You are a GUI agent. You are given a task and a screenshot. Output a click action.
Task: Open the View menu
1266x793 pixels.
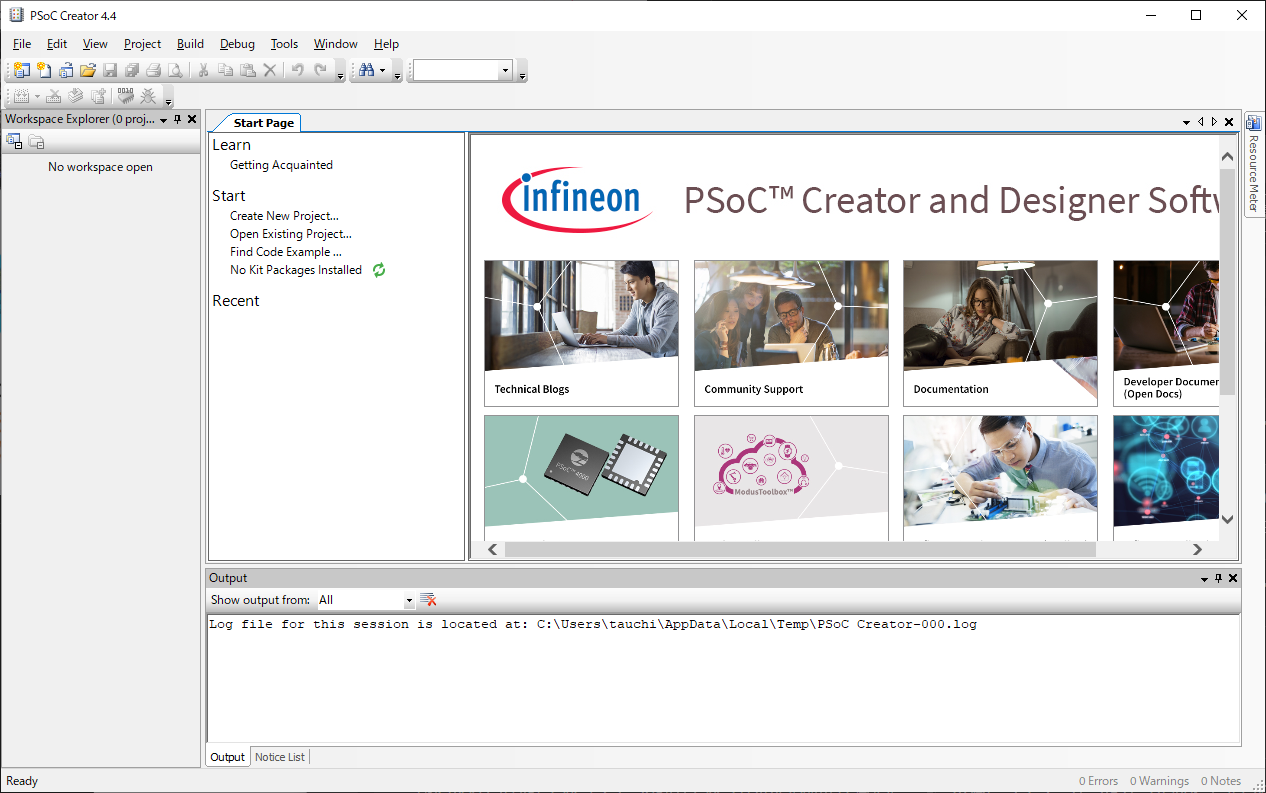[x=95, y=44]
